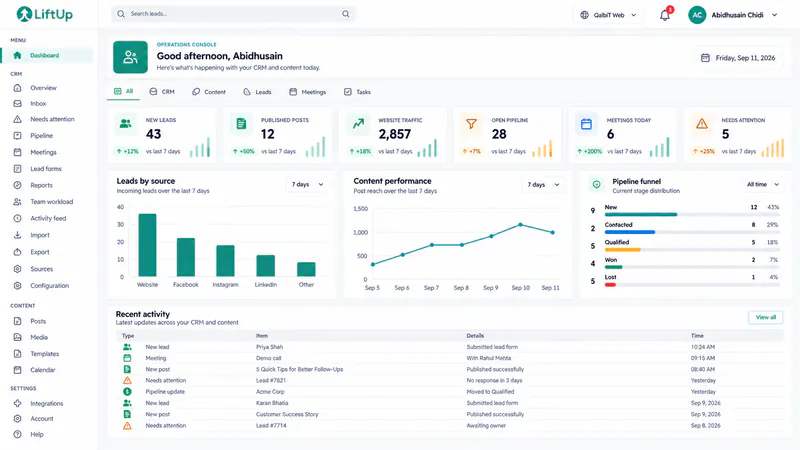Click the Website Traffic trend arrow icon

pos(358,124)
